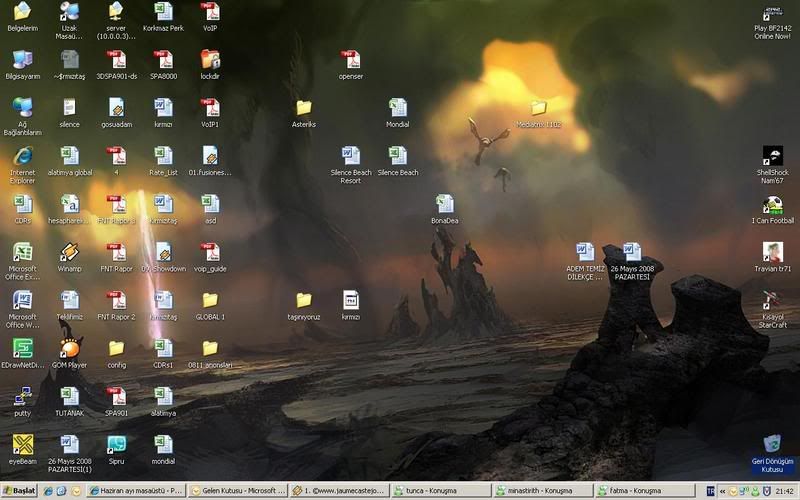Switch to Gelen Kutusu taskbar window
The image size is (800, 500).
click(237, 491)
